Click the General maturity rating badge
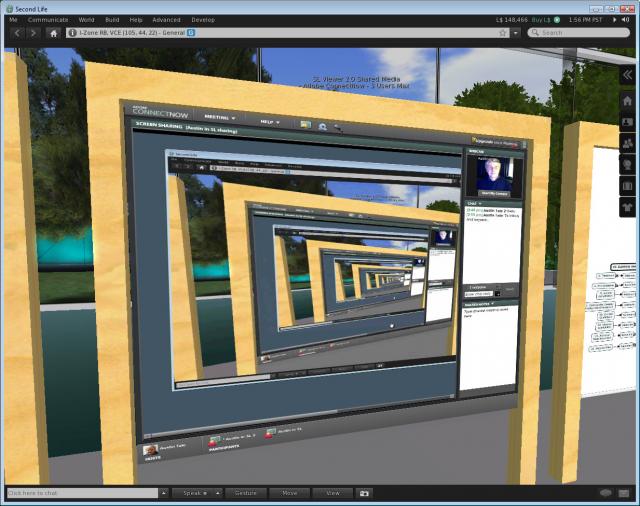The width and height of the screenshot is (640, 506). [191, 33]
